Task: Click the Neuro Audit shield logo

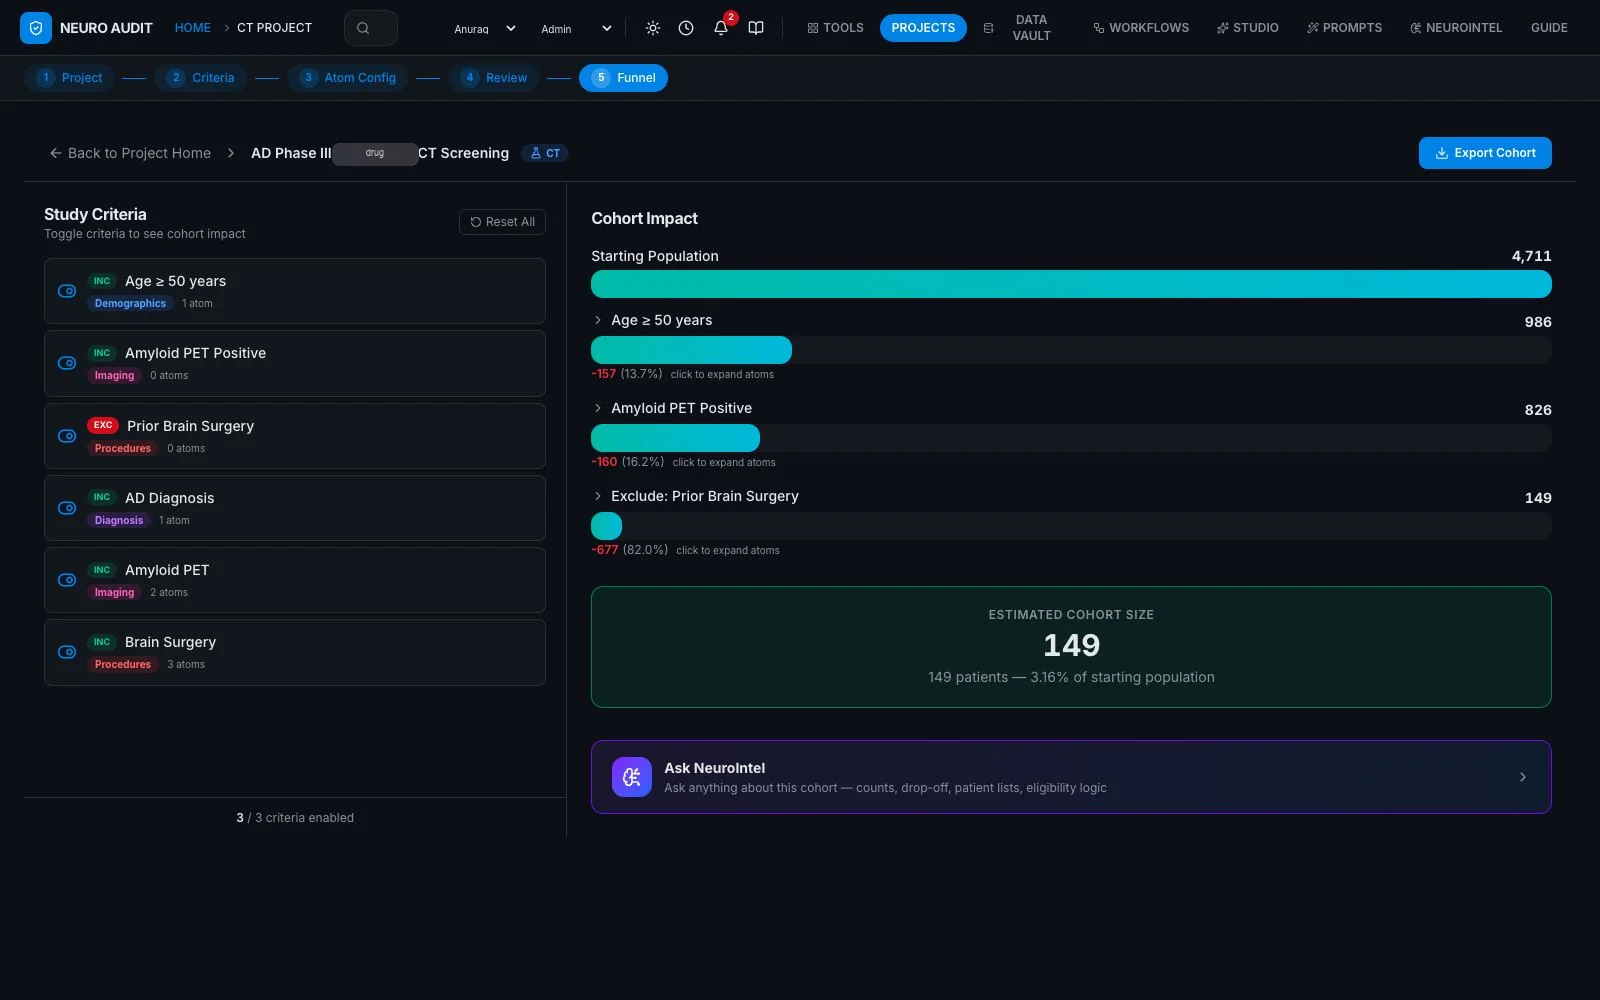Action: pos(36,28)
